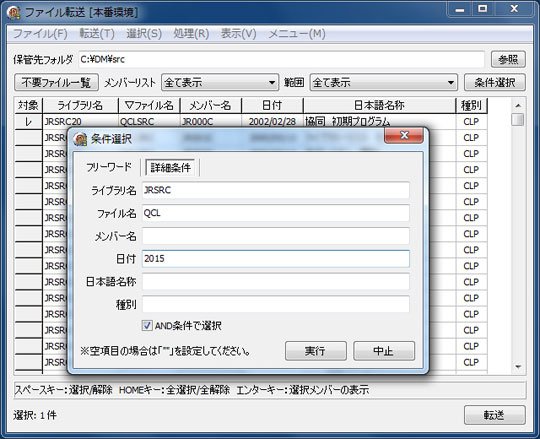
Task: Close the 条件選択 dialog with the red X
Action: [404, 135]
